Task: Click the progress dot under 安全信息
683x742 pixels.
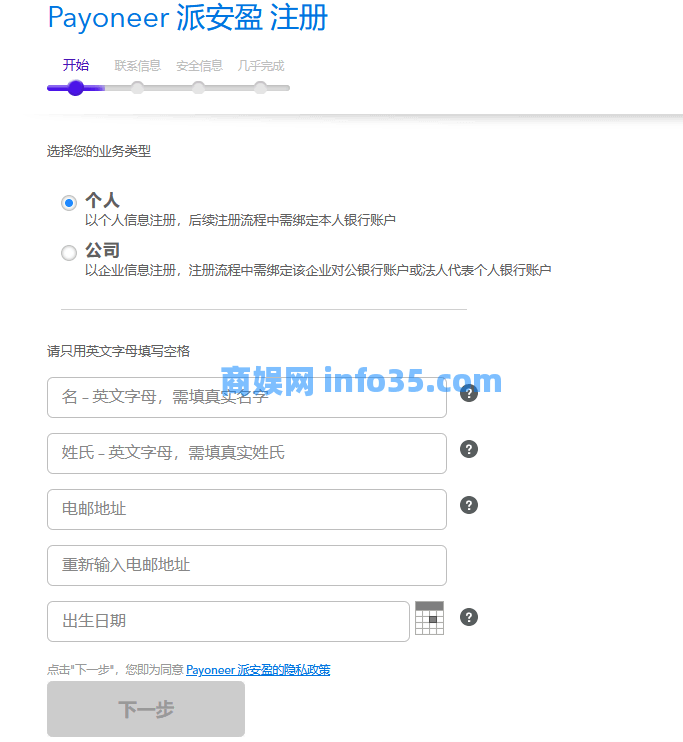Action: [199, 88]
